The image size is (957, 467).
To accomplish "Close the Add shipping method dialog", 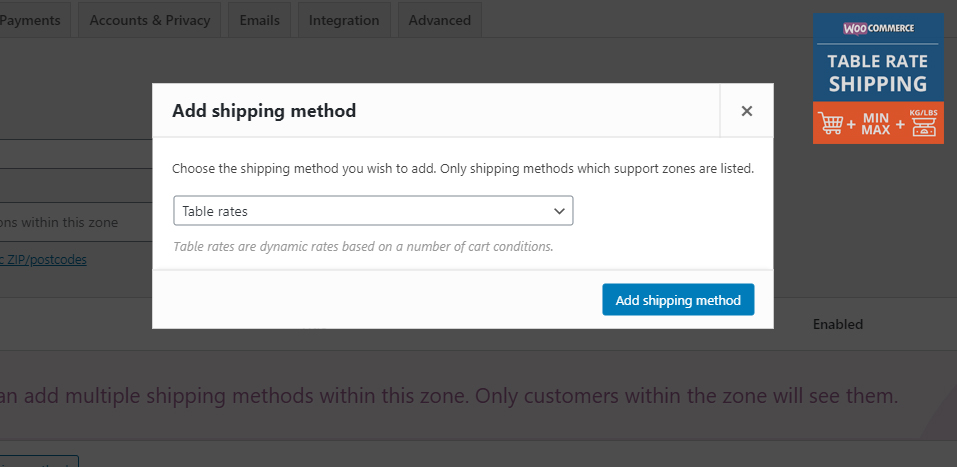I will click(746, 110).
